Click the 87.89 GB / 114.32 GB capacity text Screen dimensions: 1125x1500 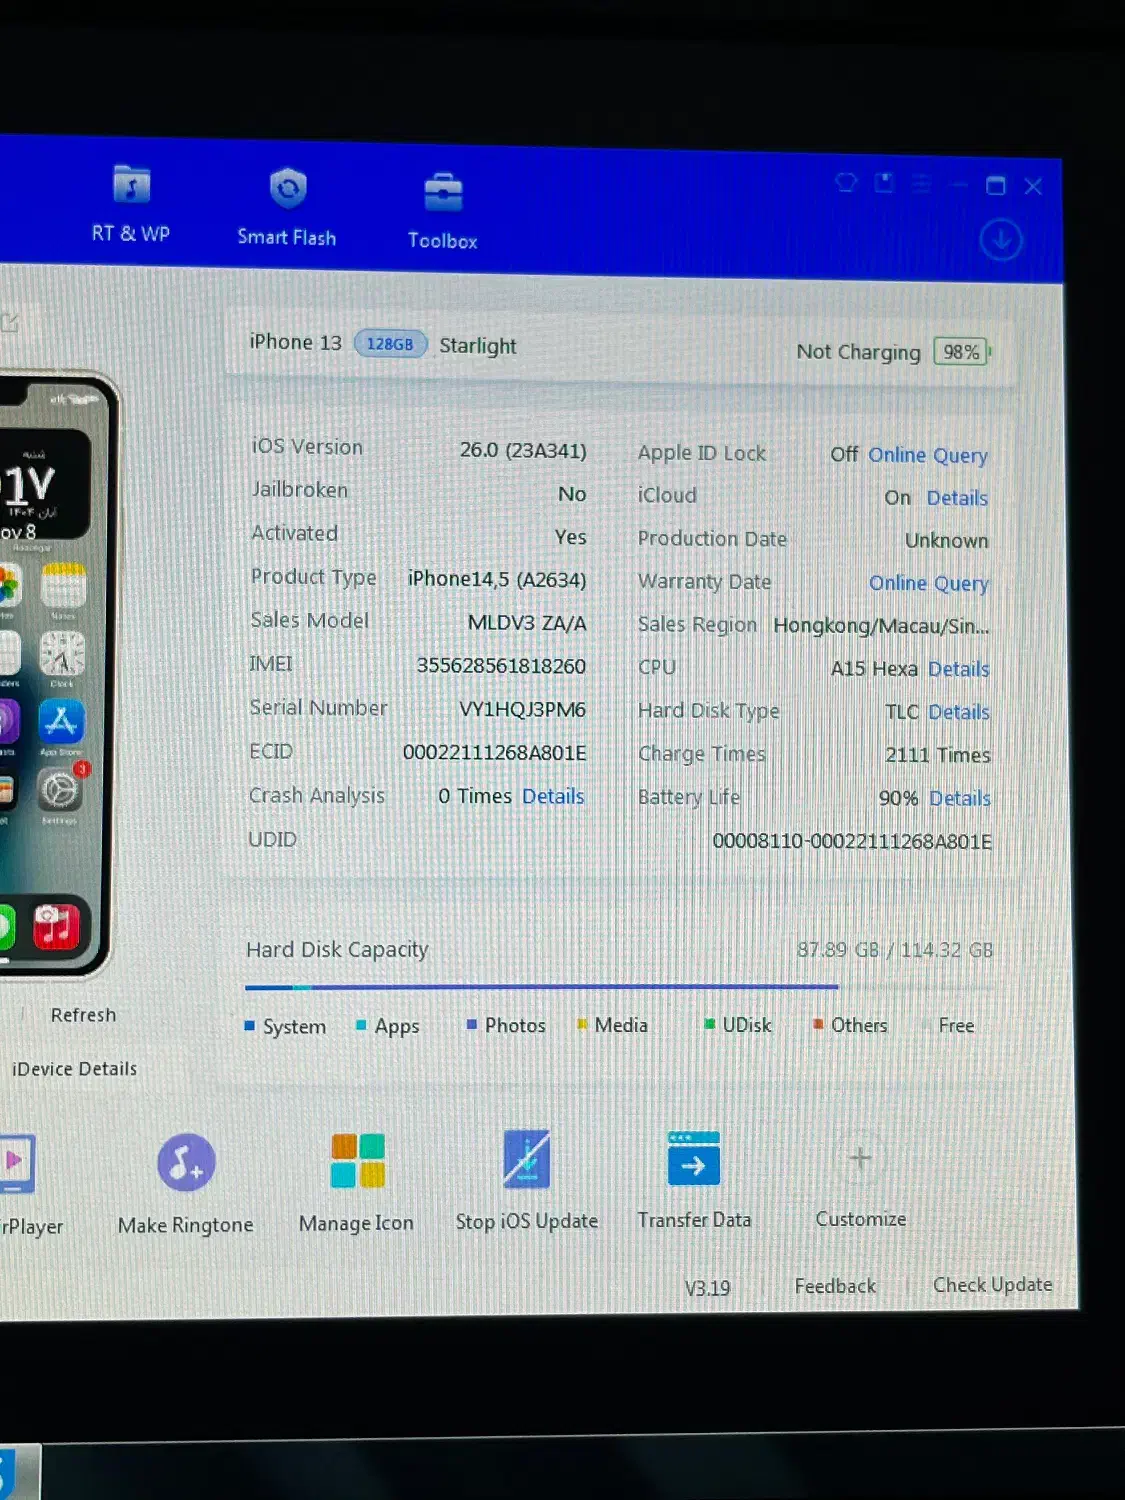895,950
